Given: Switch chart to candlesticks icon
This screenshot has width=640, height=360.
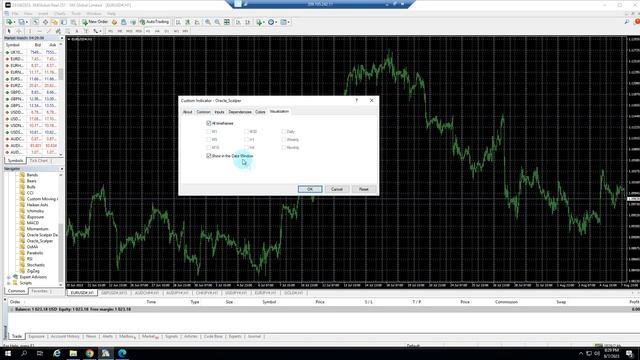Looking at the screenshot, I should click(188, 22).
